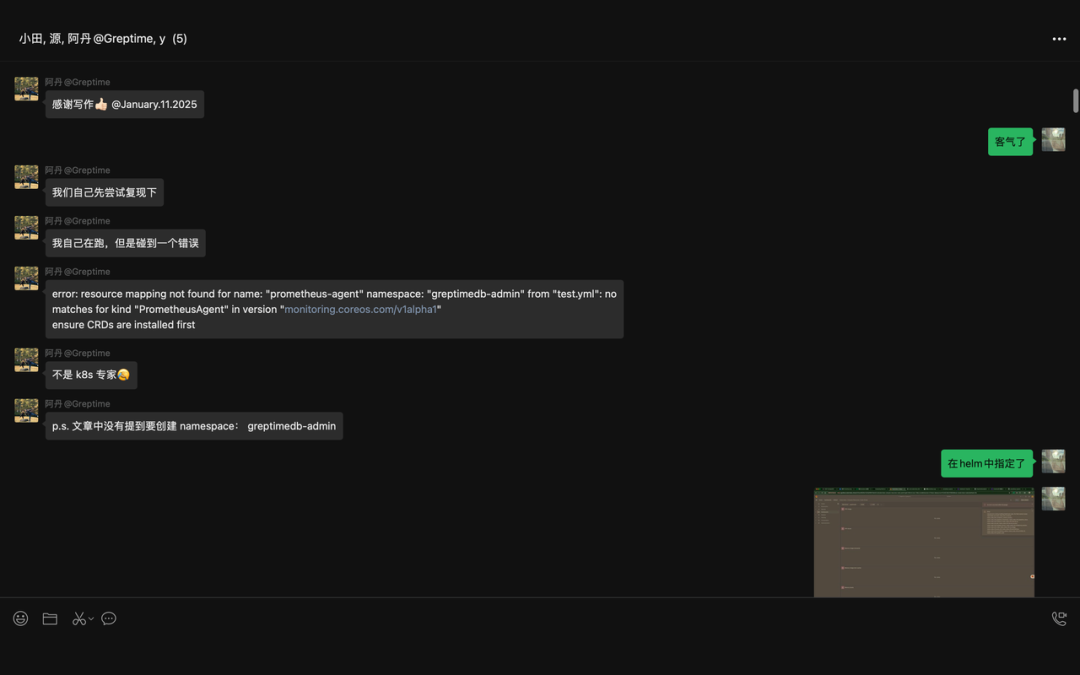The width and height of the screenshot is (1080, 675).
Task: Expand the screenshot options dropdown arrow
Action: pyautogui.click(x=91, y=619)
